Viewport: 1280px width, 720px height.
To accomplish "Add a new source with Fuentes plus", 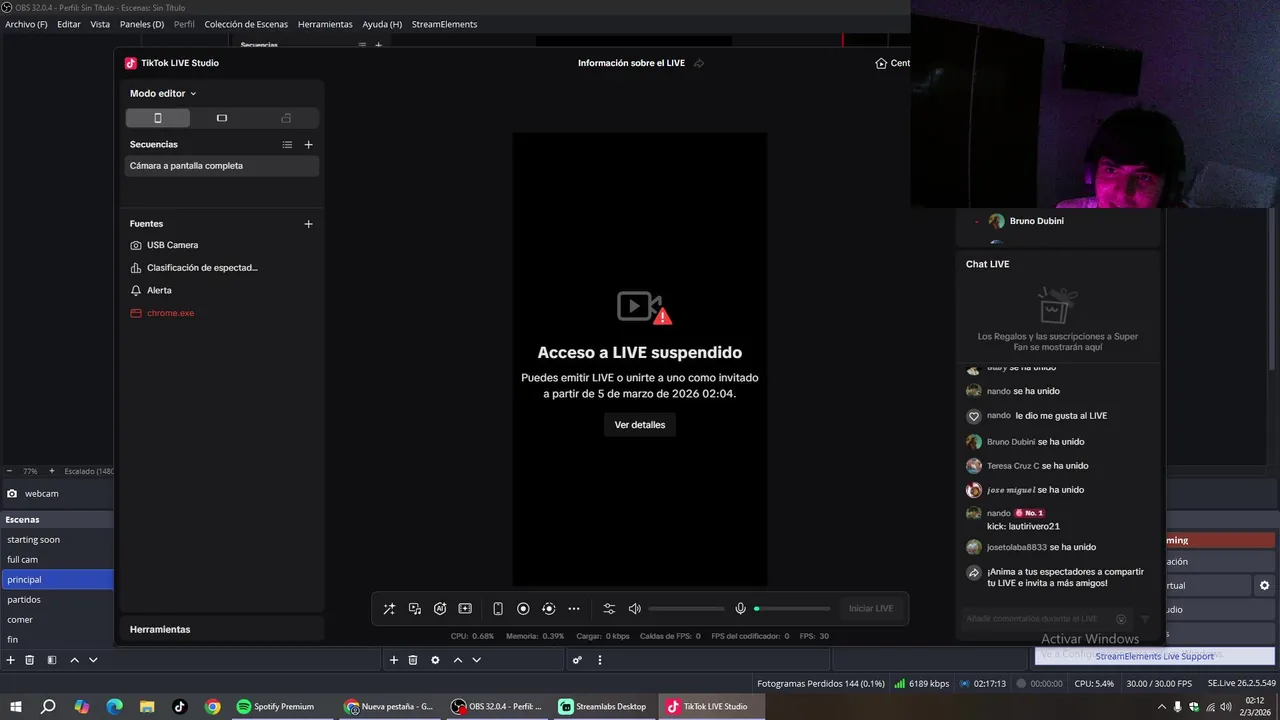I will click(308, 224).
